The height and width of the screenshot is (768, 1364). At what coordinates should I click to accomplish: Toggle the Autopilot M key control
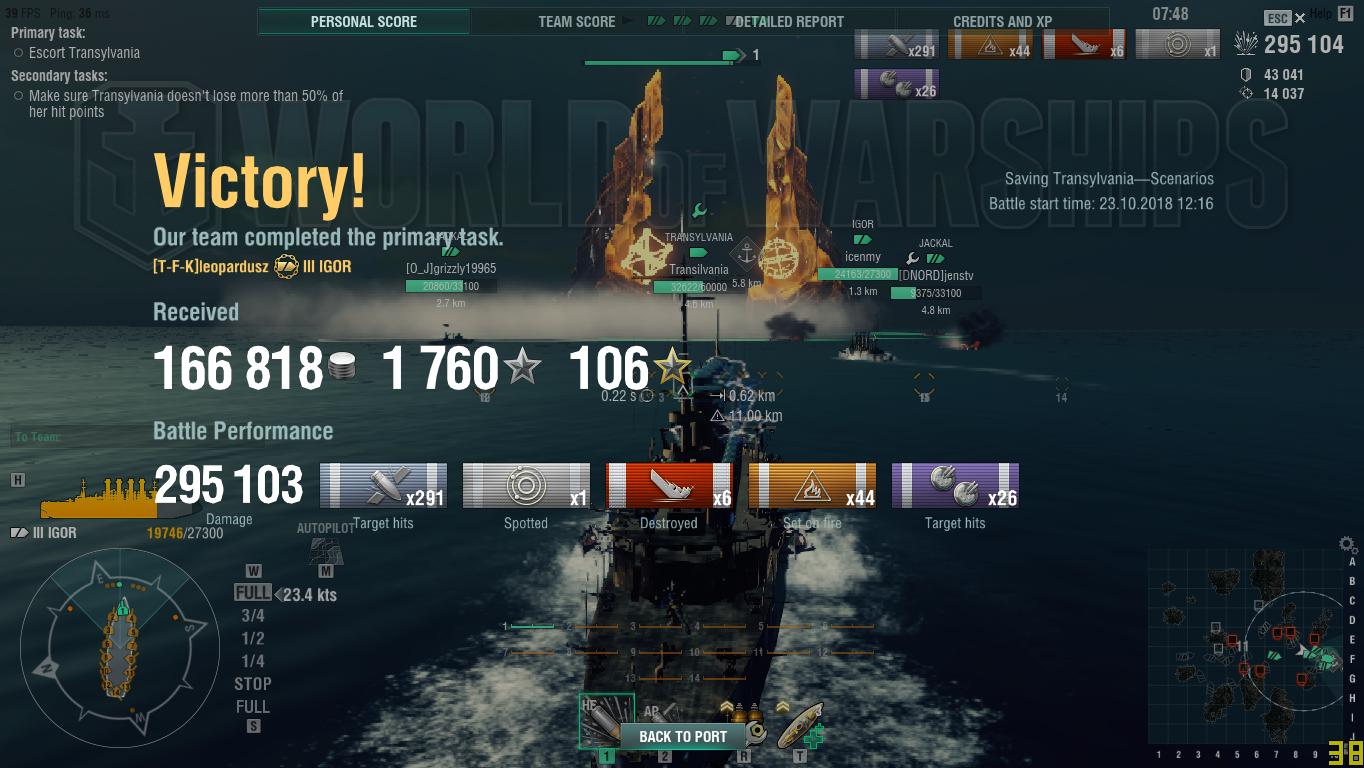pos(325,571)
